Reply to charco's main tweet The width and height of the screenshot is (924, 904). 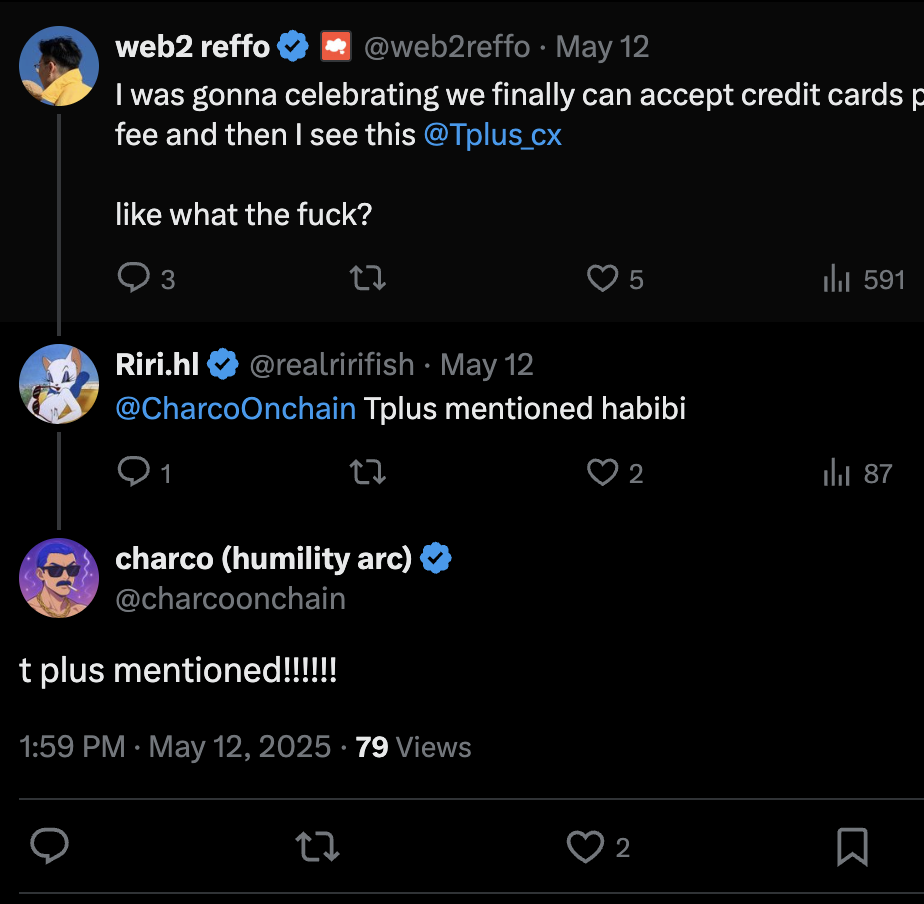(49, 848)
